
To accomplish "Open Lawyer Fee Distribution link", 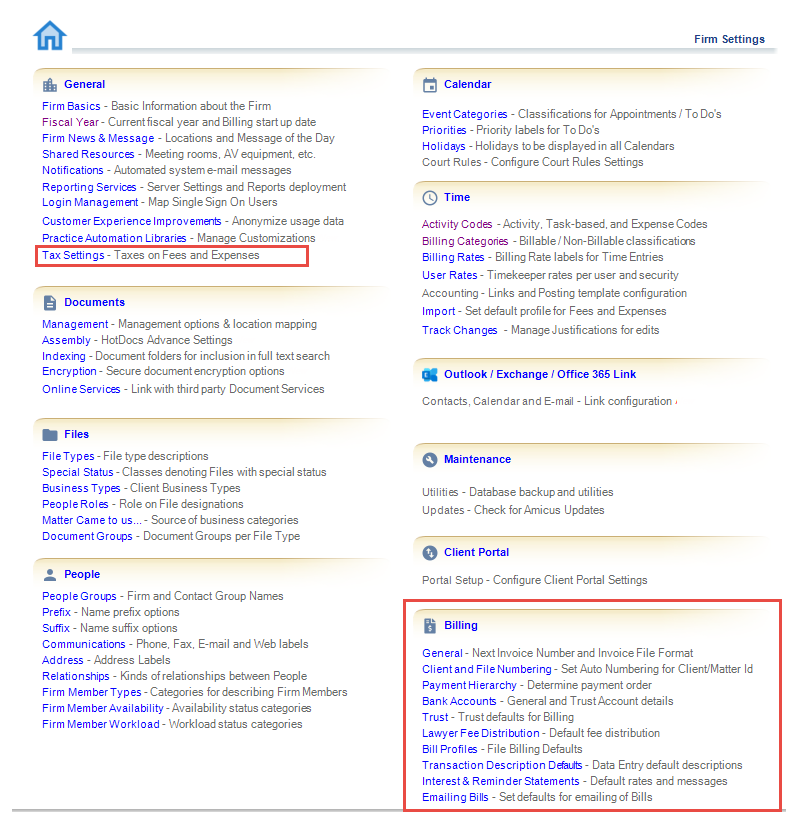I will click(481, 734).
